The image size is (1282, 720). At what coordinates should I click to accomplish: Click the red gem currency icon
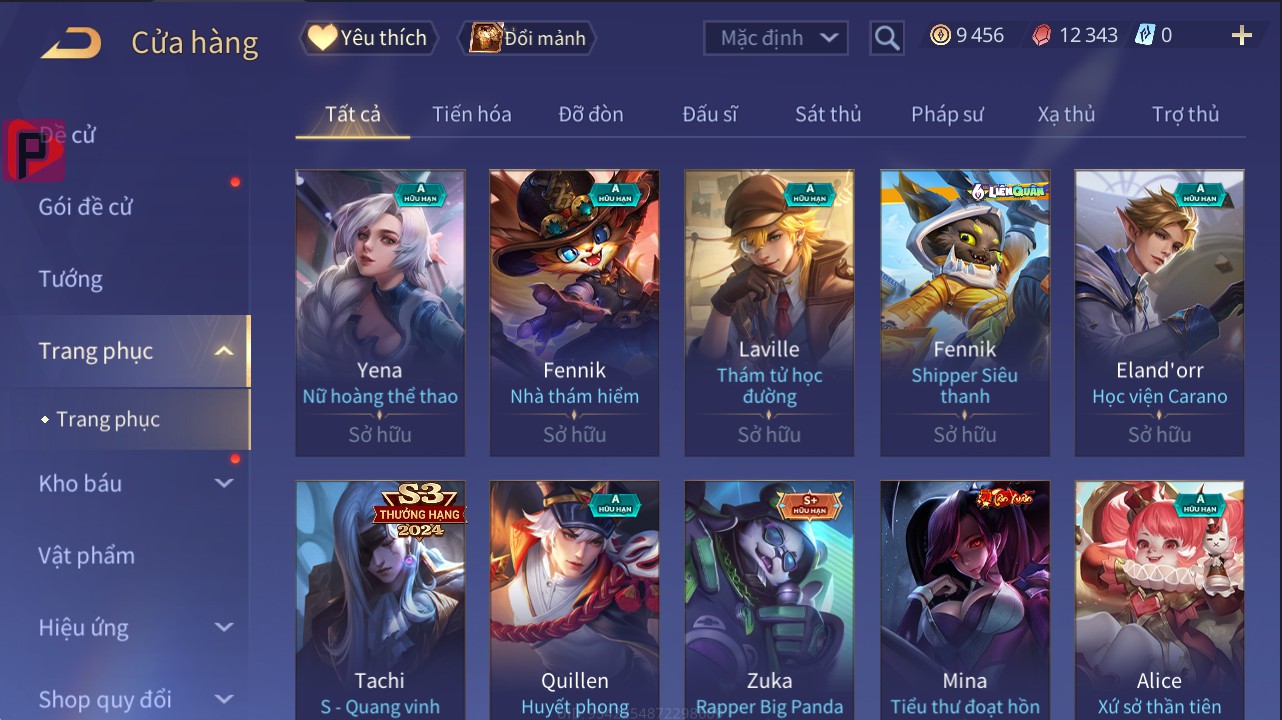[1042, 36]
